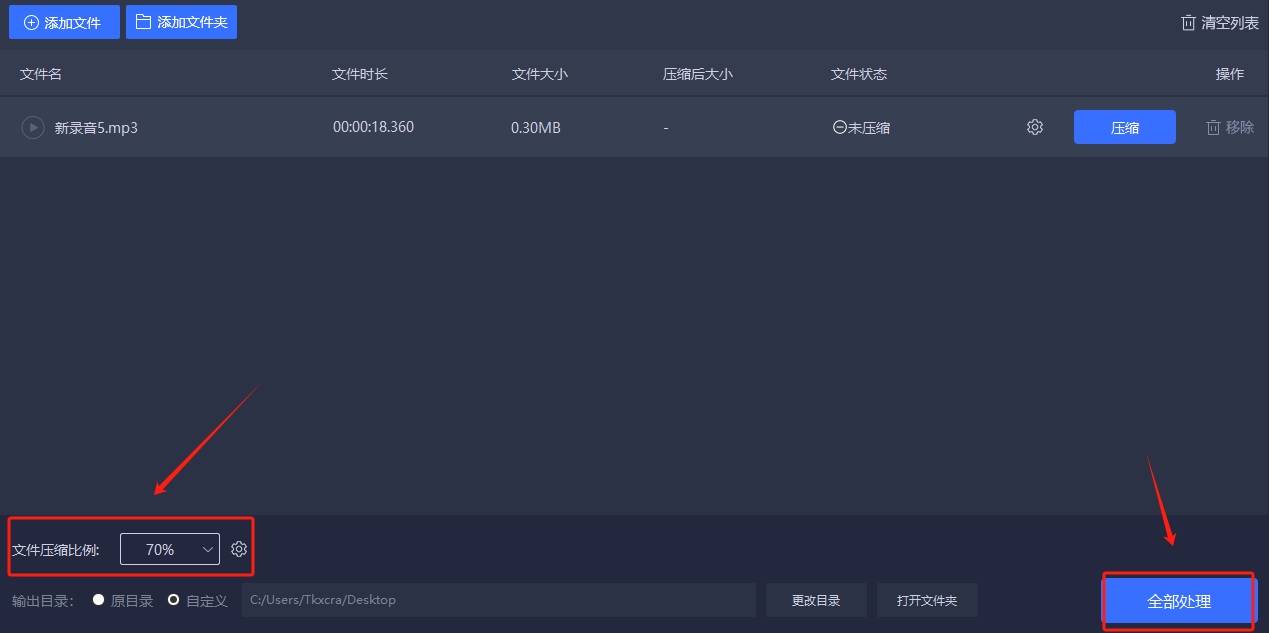1269x633 pixels.
Task: Select the file name 新录音5.mp3
Action: [x=96, y=127]
